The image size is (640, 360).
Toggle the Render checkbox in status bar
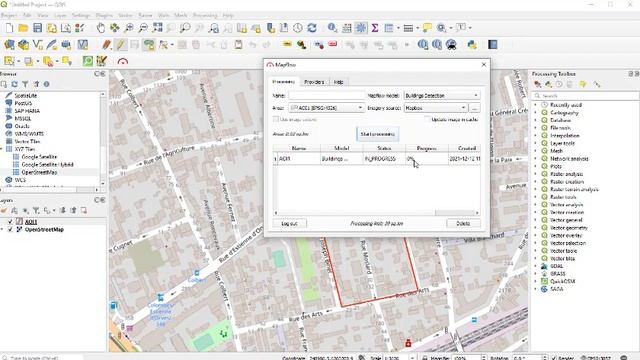pyautogui.click(x=554, y=358)
